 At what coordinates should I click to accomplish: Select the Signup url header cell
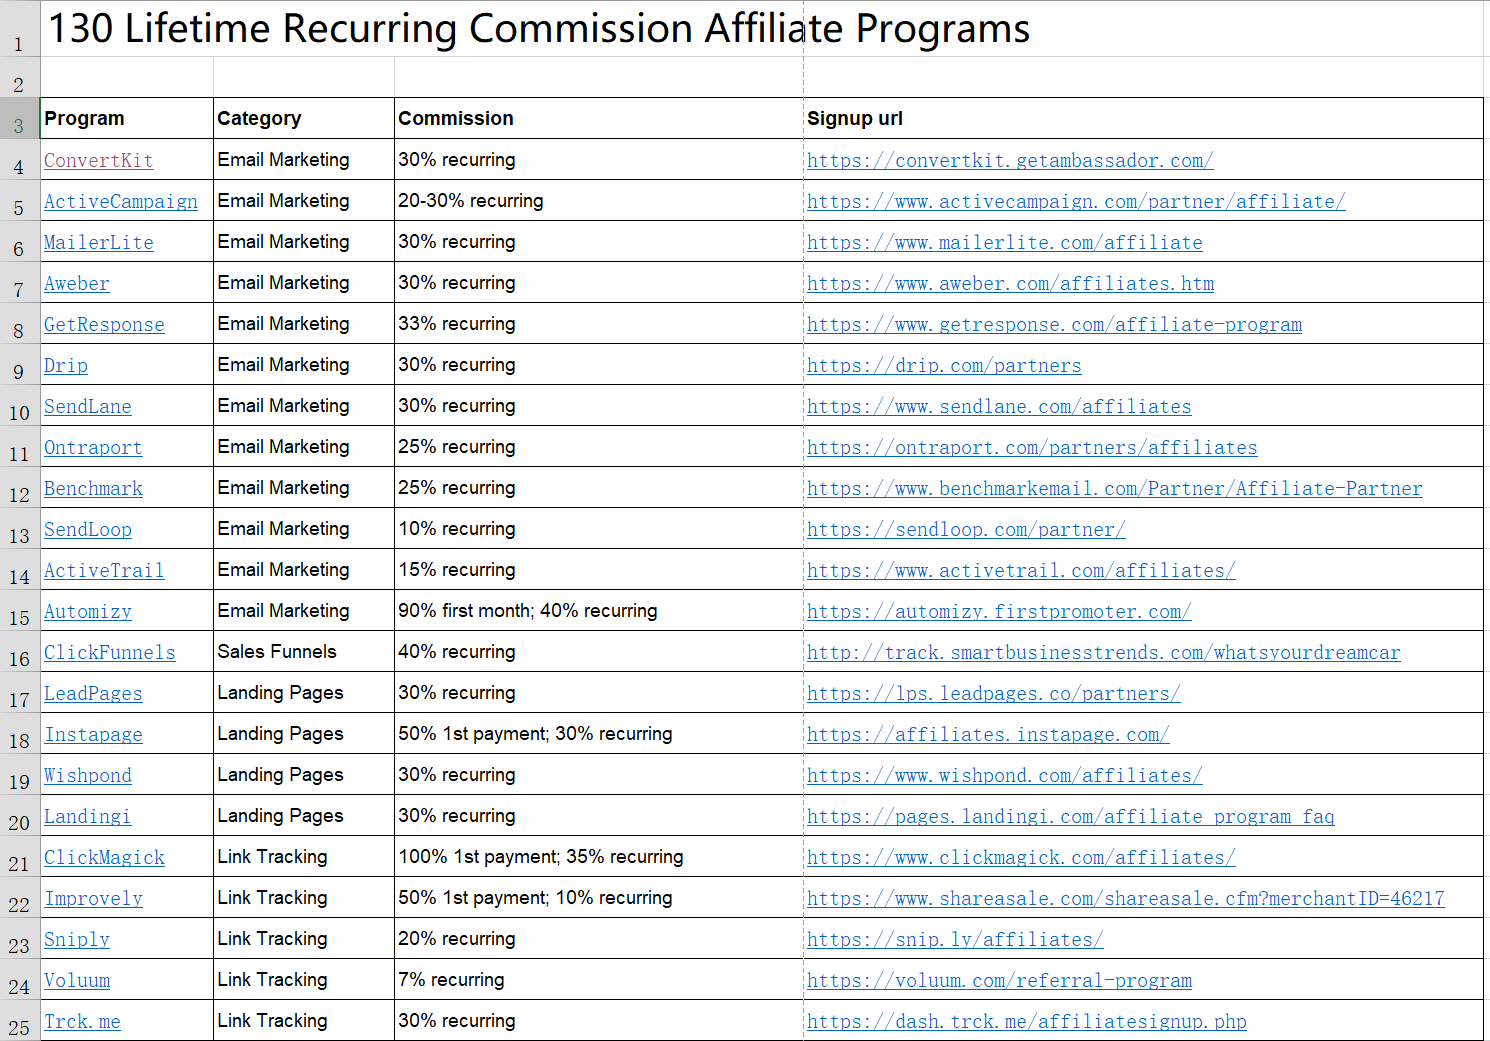(x=1143, y=118)
